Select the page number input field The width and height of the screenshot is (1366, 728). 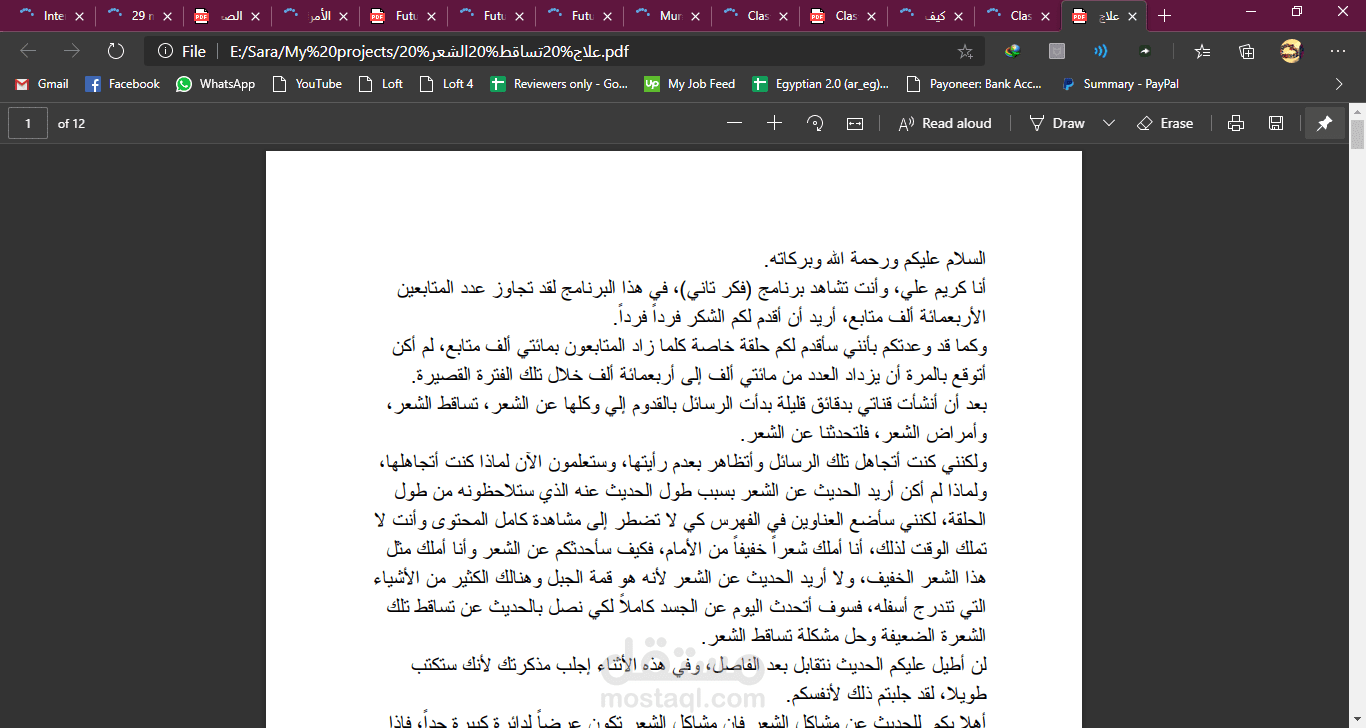click(27, 122)
